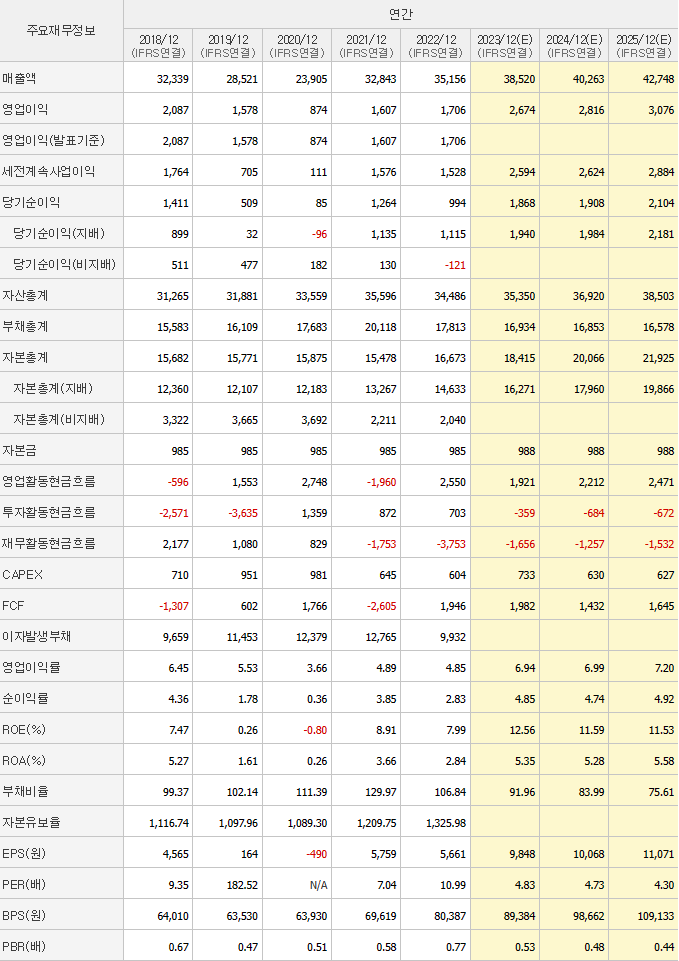Select the BPS(원) row label
This screenshot has width=679, height=961.
click(24, 915)
